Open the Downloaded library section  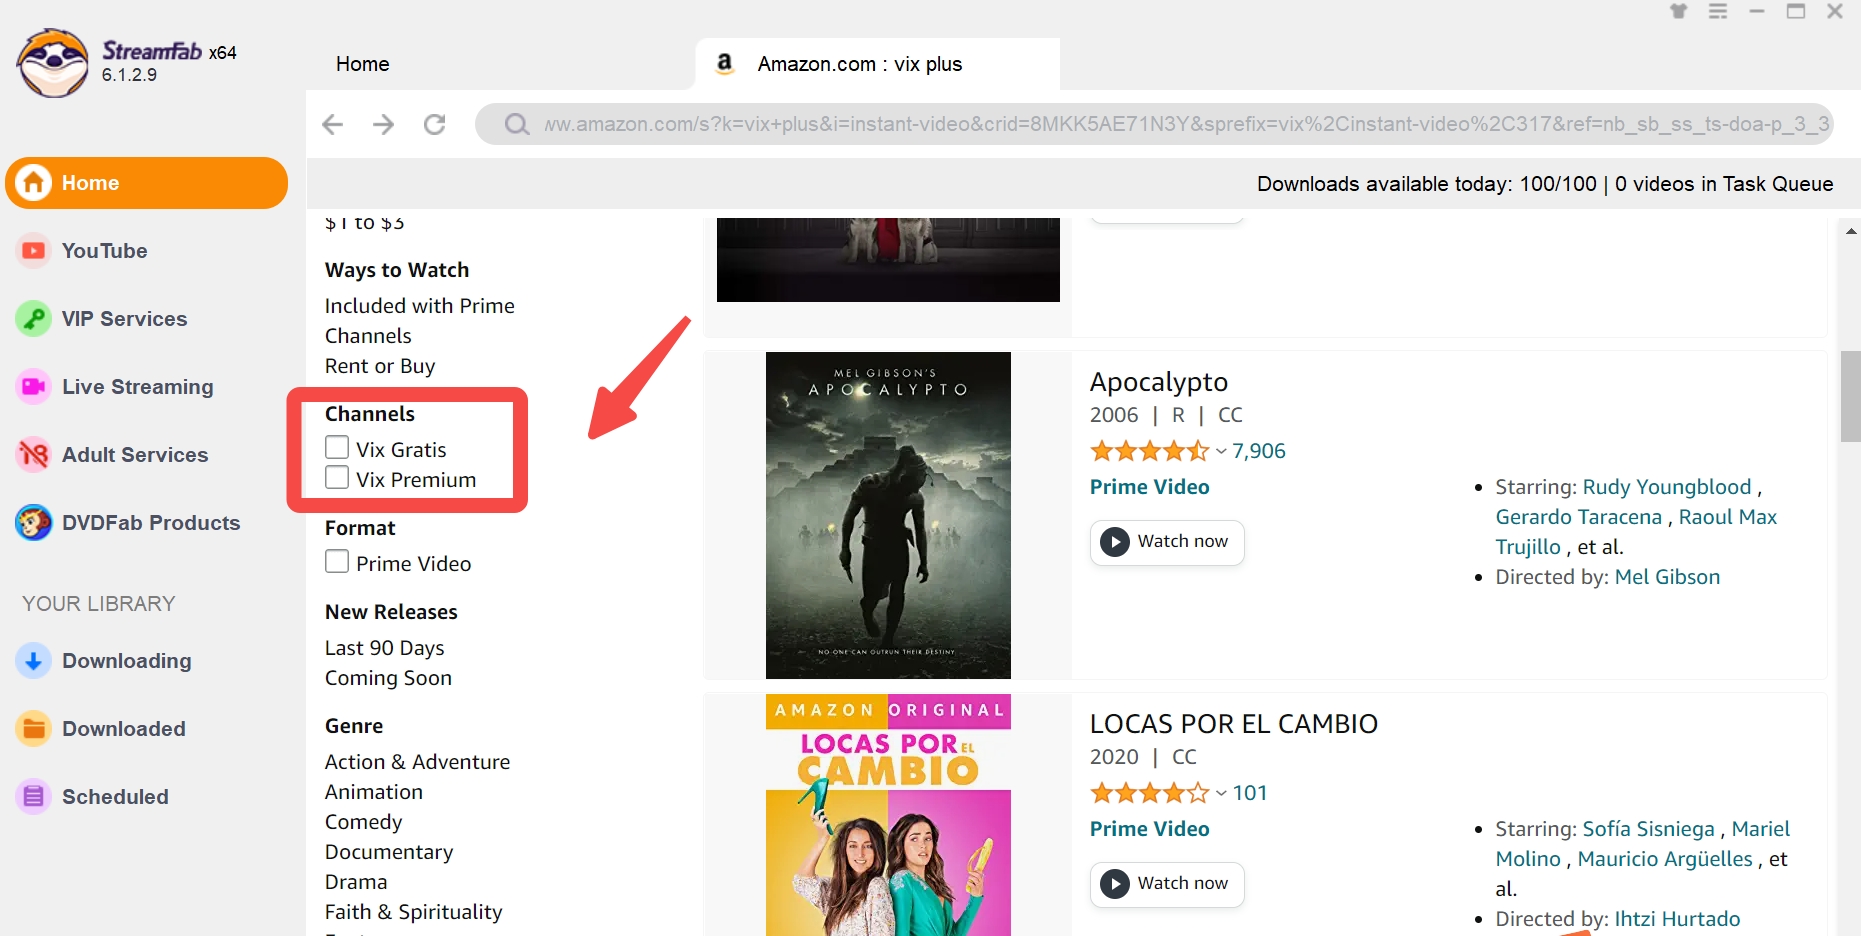point(123,729)
